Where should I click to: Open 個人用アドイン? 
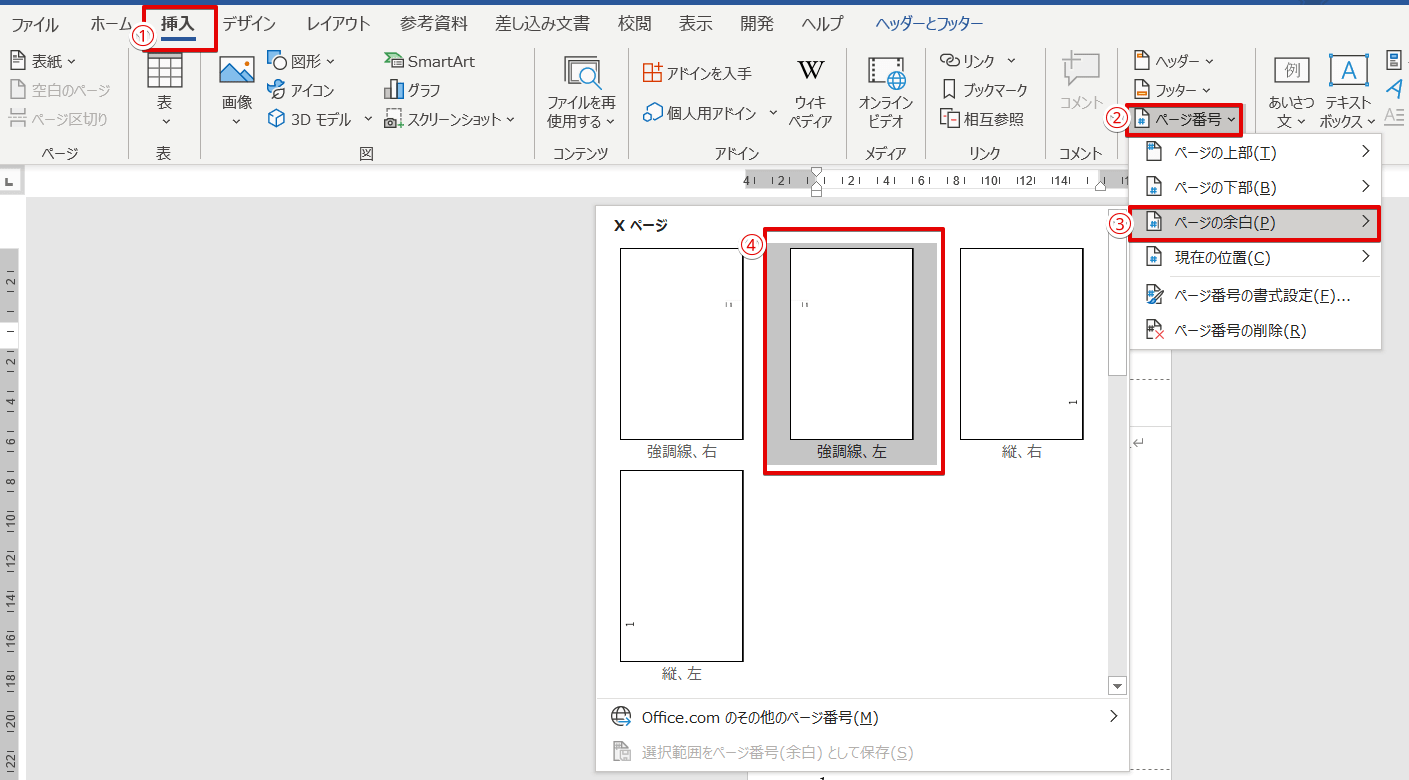[699, 113]
